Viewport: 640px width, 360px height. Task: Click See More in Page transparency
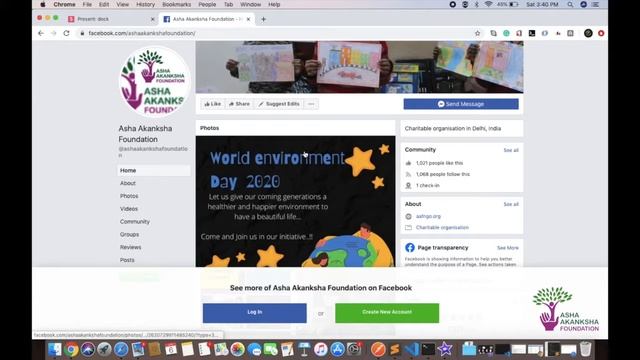(x=508, y=248)
